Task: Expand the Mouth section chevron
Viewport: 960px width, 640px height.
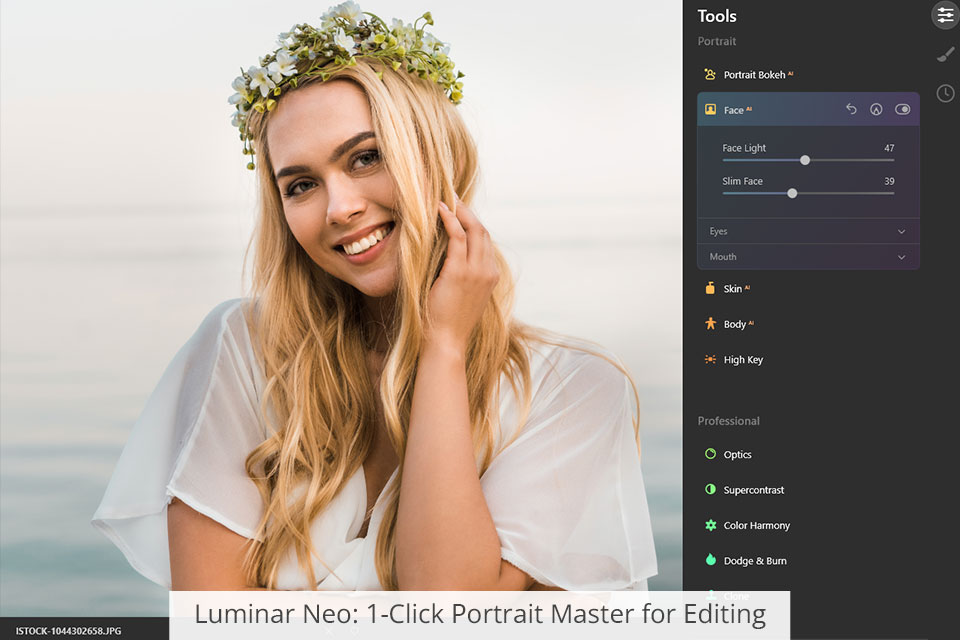Action: click(901, 257)
